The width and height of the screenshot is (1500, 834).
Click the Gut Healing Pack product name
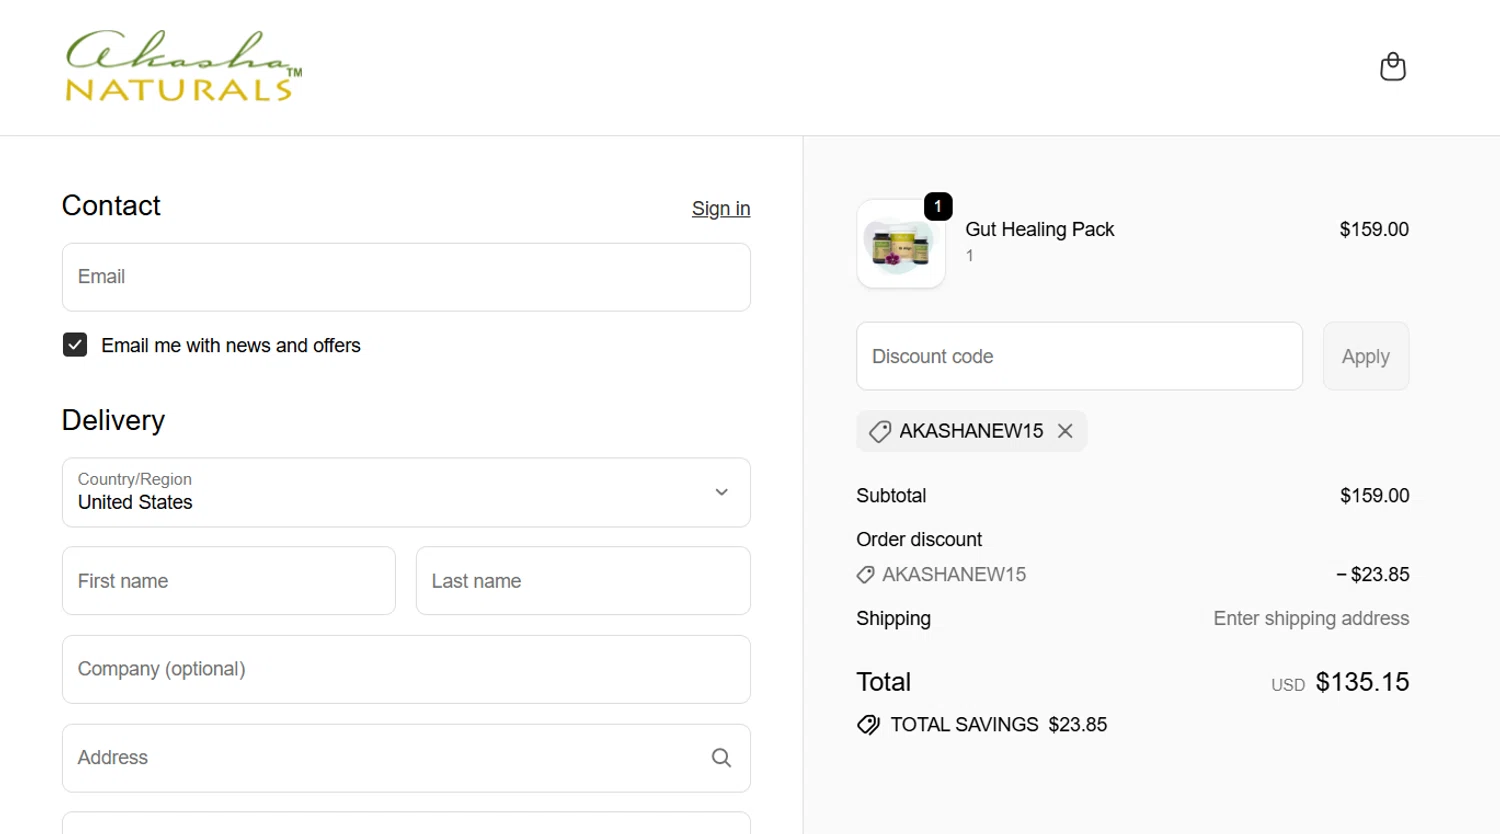click(x=1039, y=229)
